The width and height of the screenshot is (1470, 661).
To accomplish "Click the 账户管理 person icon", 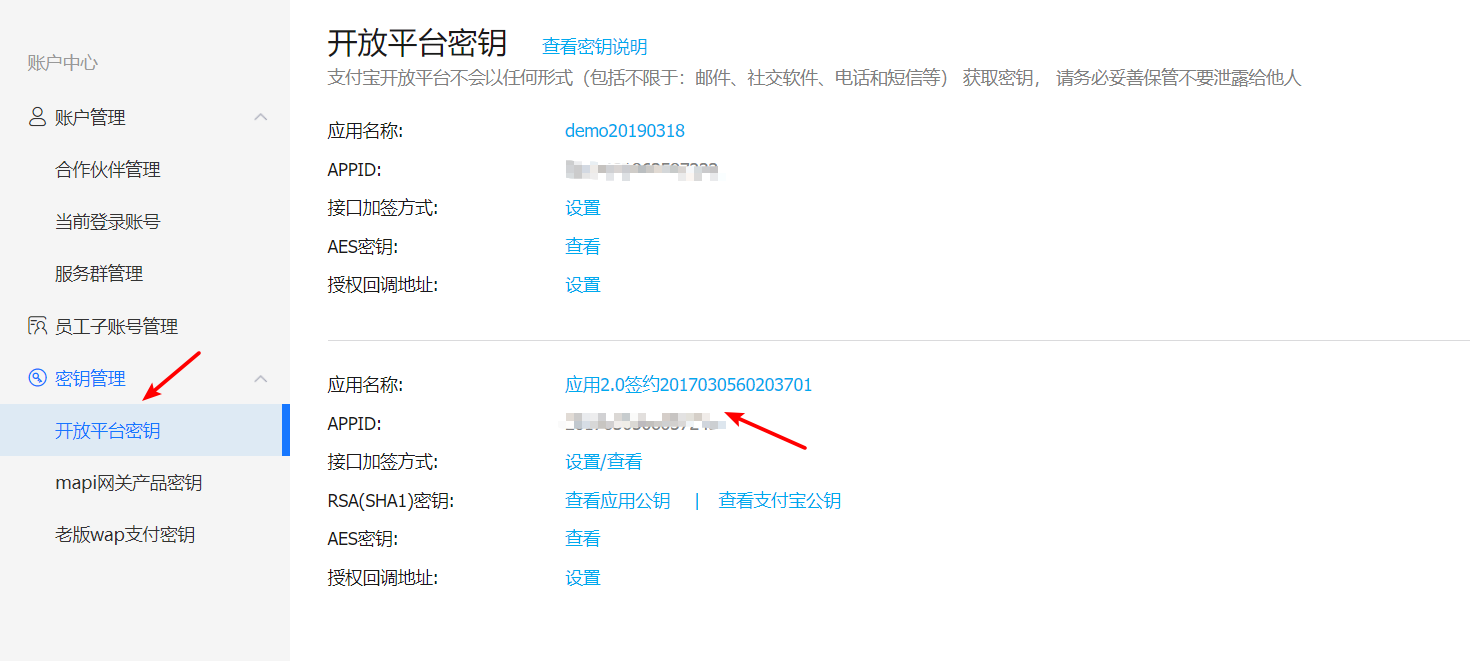I will [37, 117].
